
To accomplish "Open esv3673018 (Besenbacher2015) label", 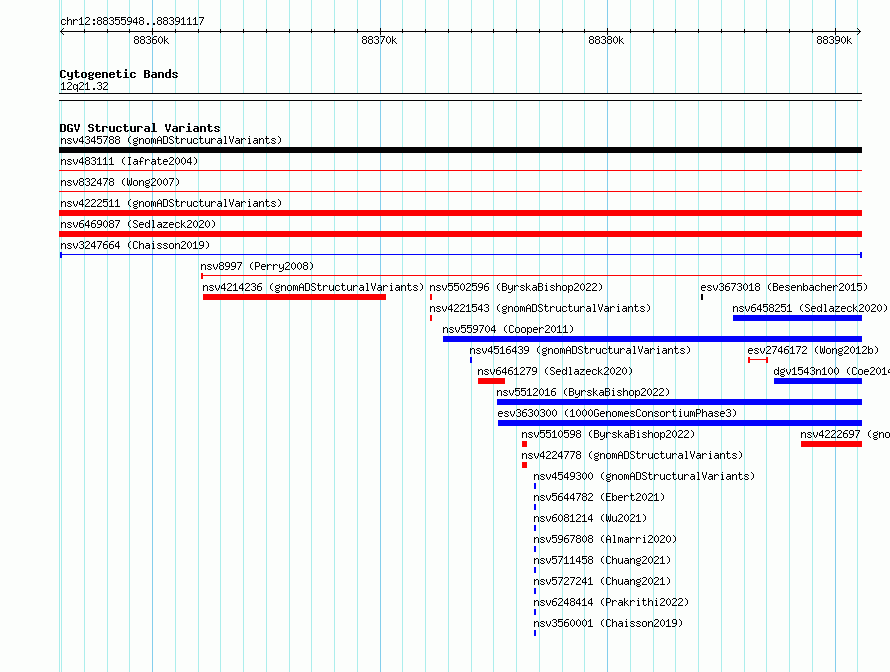I will tap(784, 287).
